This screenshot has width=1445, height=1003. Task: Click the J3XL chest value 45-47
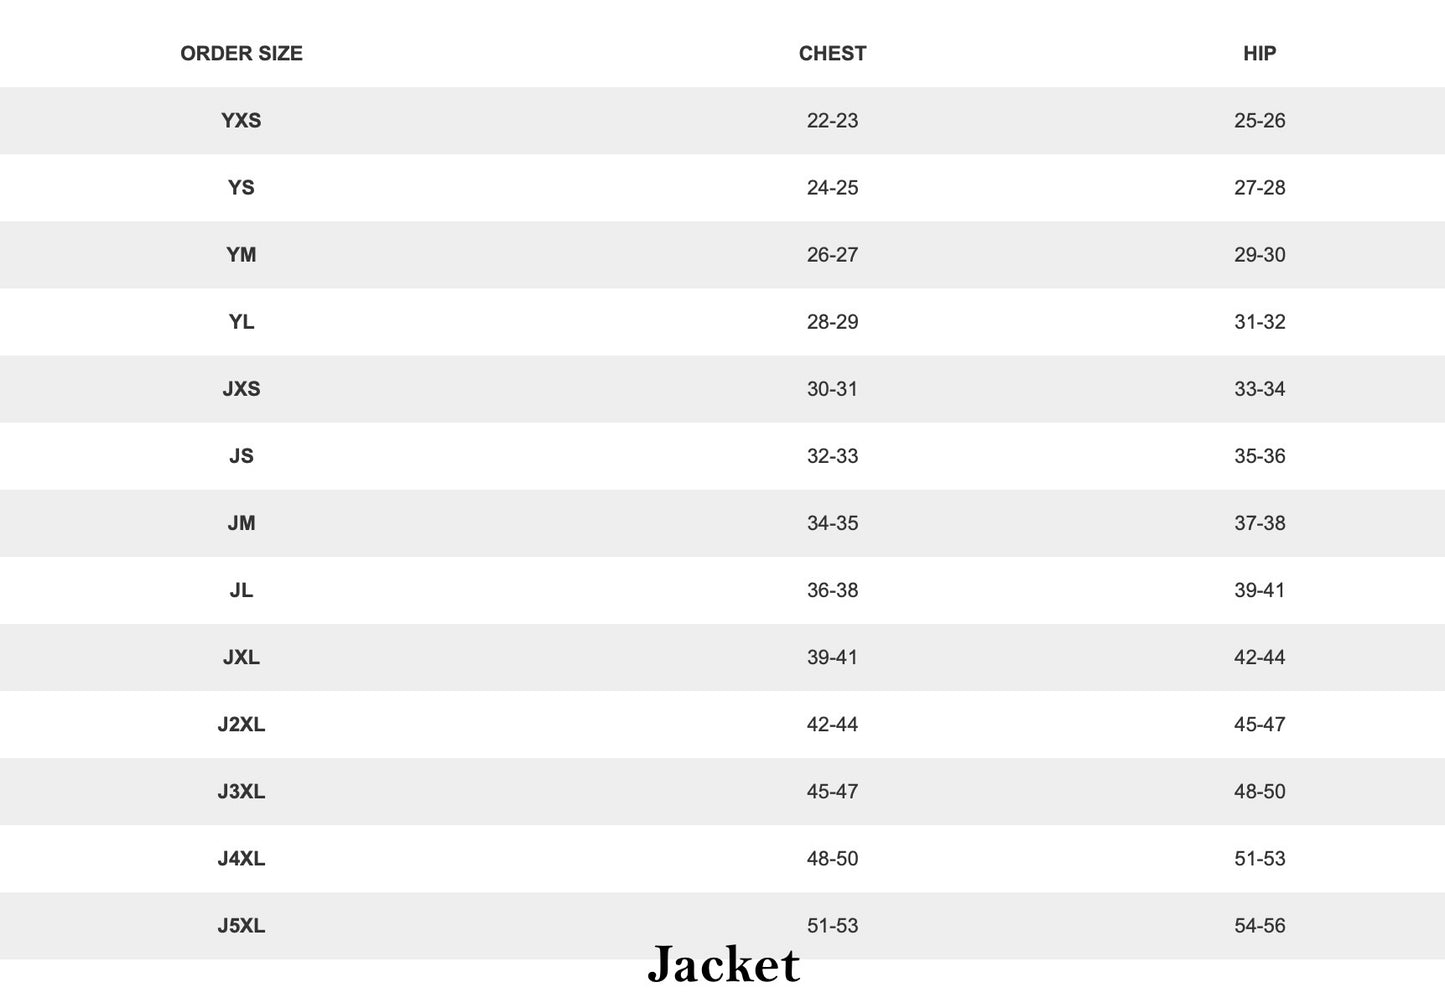tap(832, 791)
